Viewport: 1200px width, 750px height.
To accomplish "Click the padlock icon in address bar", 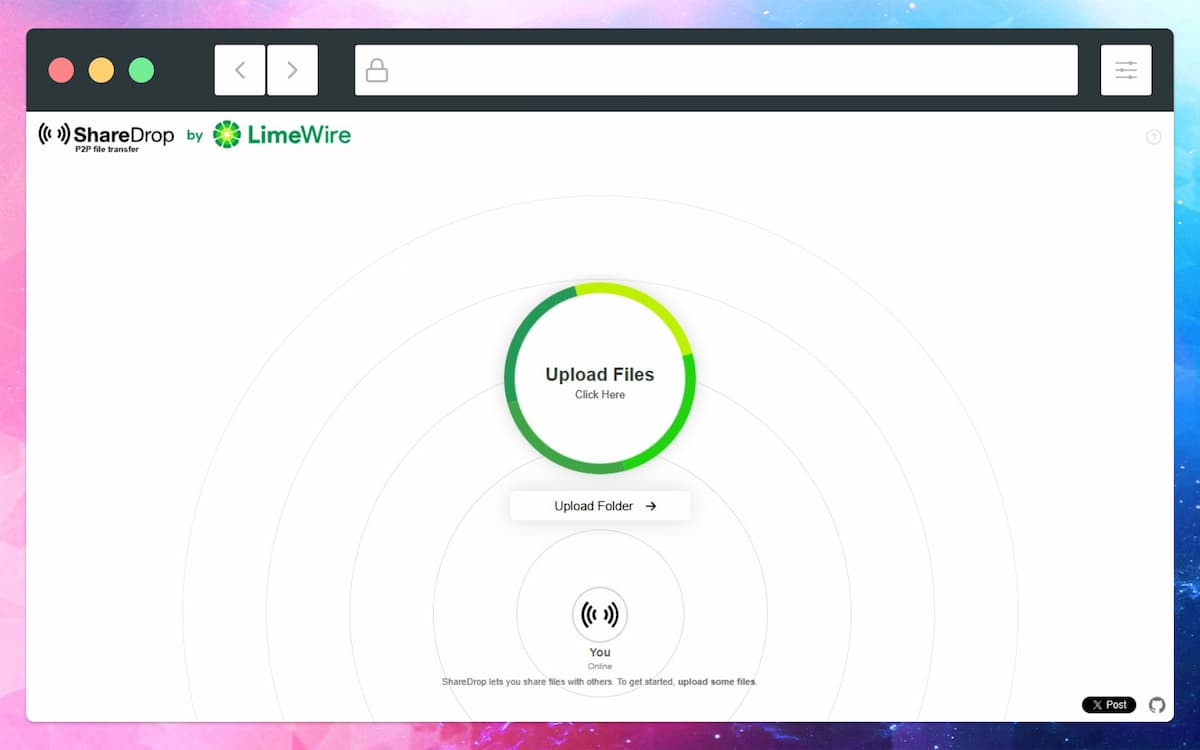I will [x=376, y=70].
